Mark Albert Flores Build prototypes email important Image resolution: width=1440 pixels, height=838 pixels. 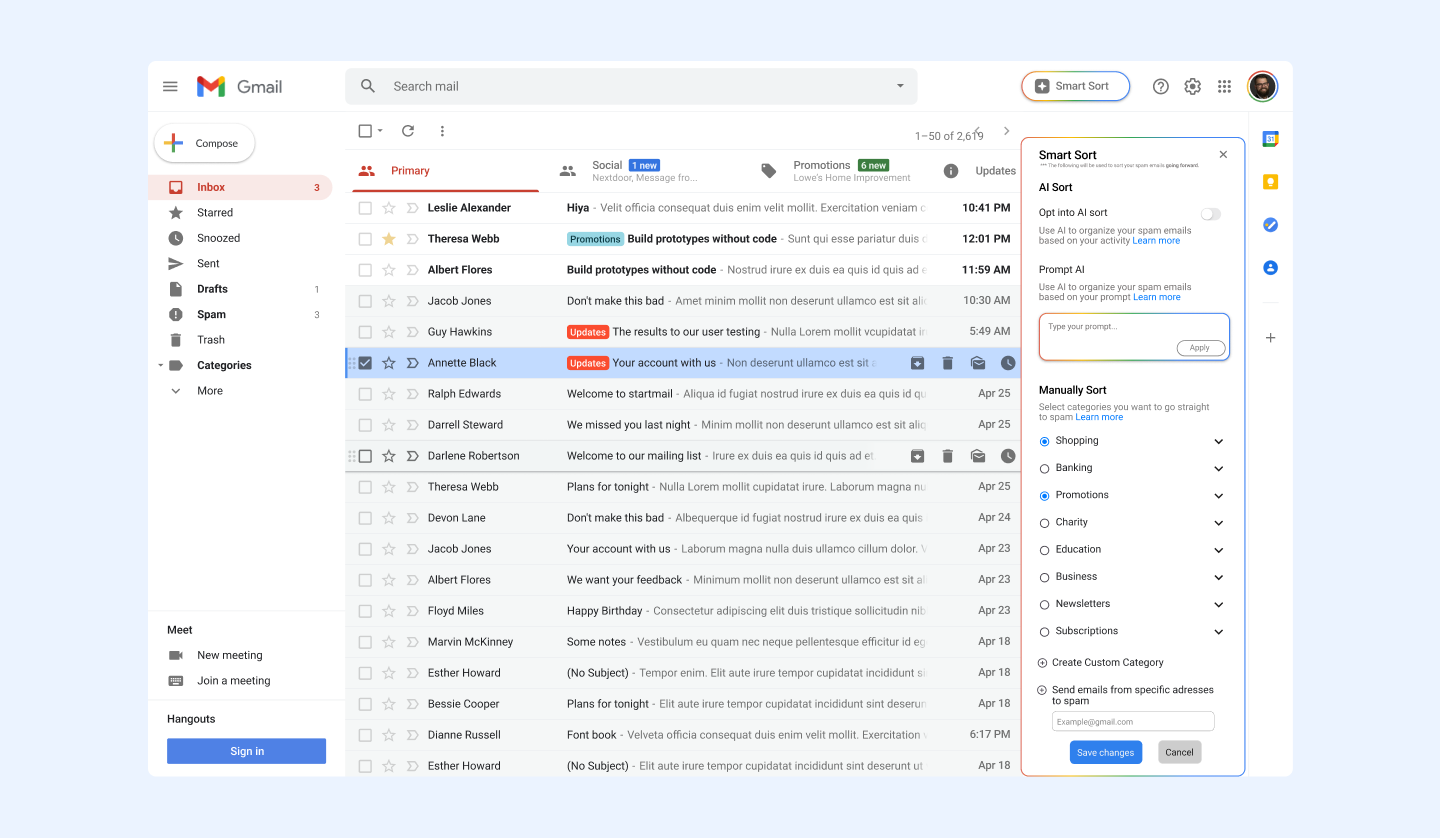(x=412, y=270)
